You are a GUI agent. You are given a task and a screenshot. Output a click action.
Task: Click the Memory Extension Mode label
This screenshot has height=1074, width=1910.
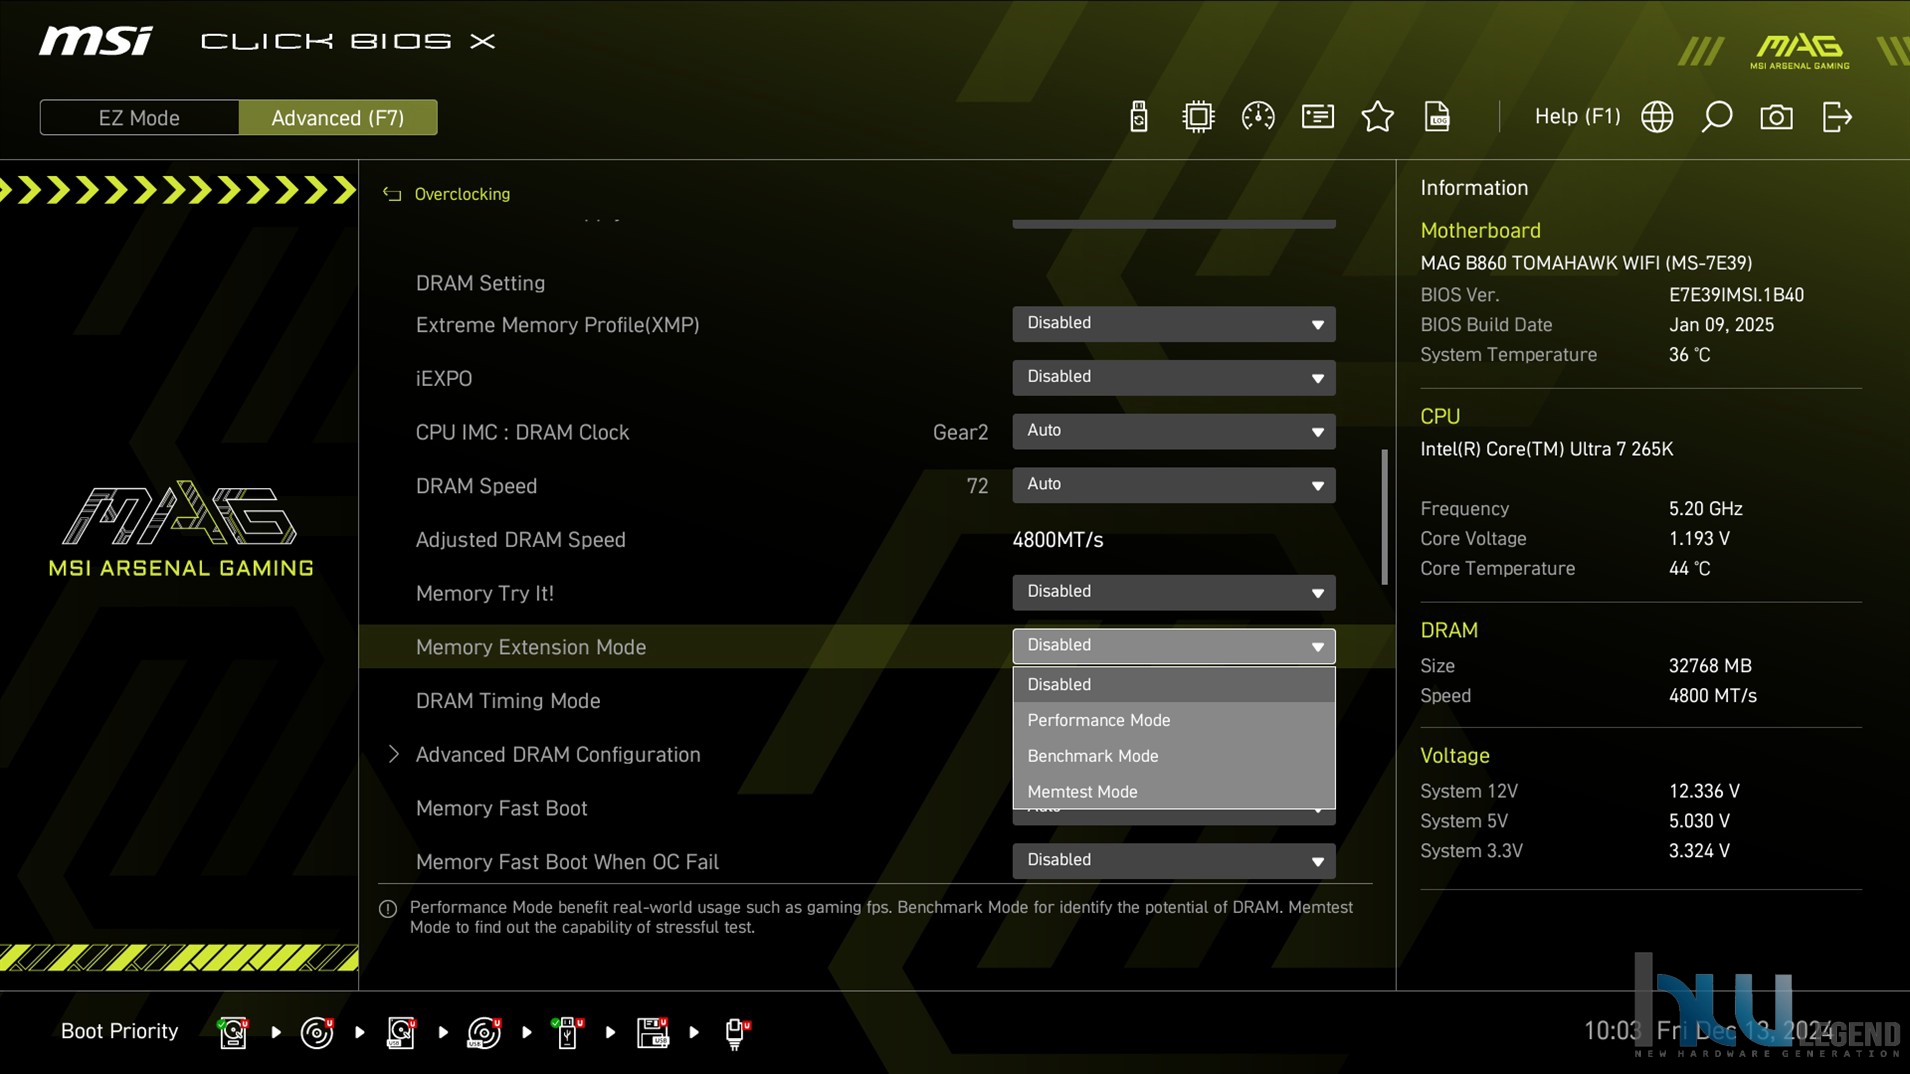530,647
